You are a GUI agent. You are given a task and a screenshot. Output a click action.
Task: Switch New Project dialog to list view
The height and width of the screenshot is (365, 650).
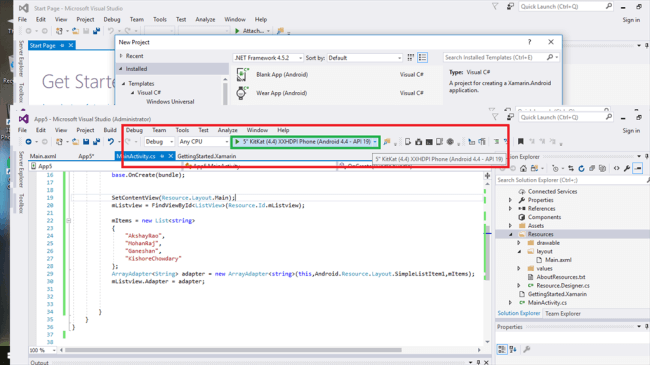tap(422, 58)
